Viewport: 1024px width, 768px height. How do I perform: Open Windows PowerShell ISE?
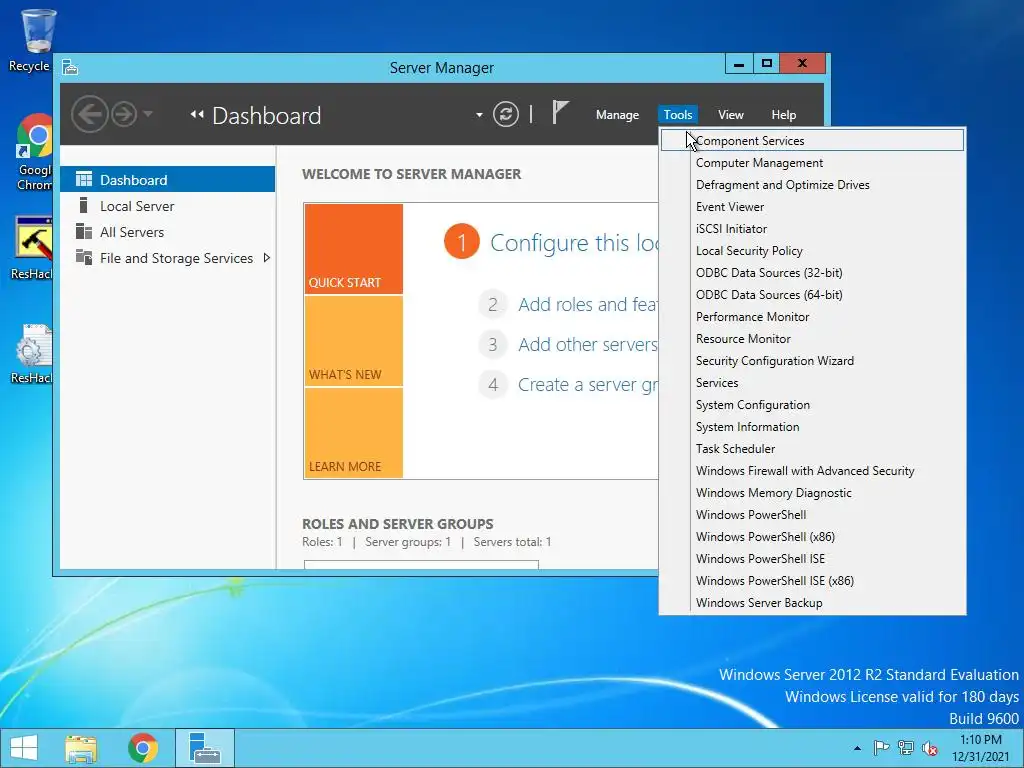pos(812,558)
